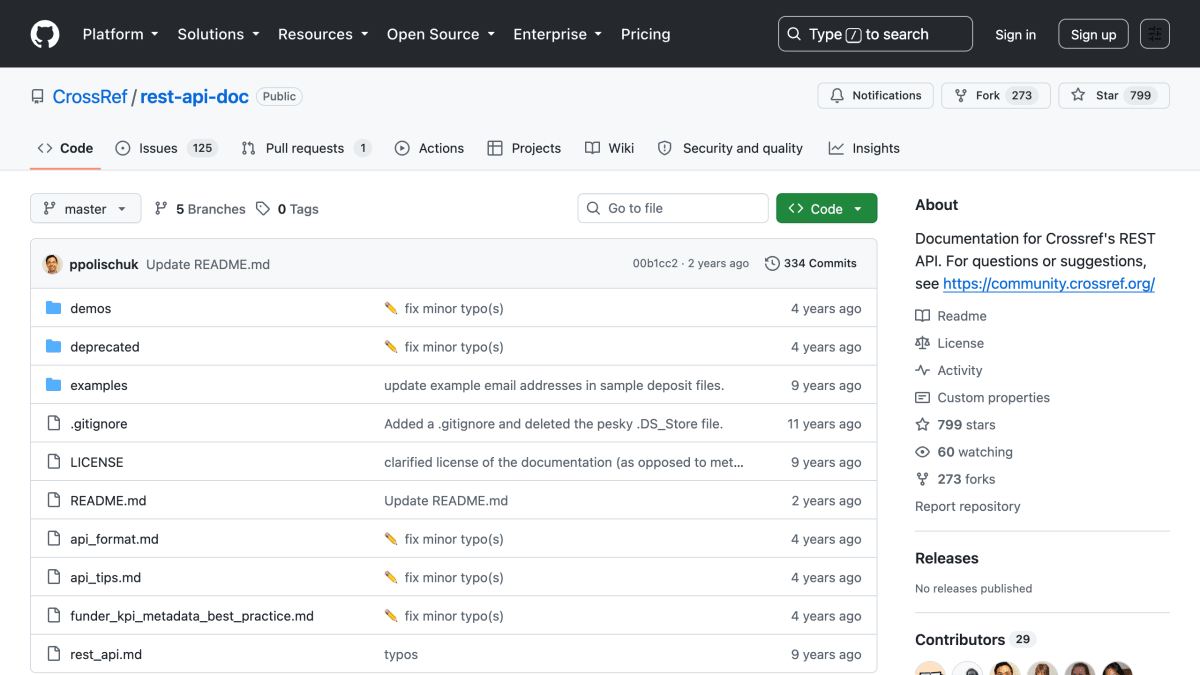The height and width of the screenshot is (675, 1200).
Task: Expand the Enterprise menu
Action: tap(558, 34)
